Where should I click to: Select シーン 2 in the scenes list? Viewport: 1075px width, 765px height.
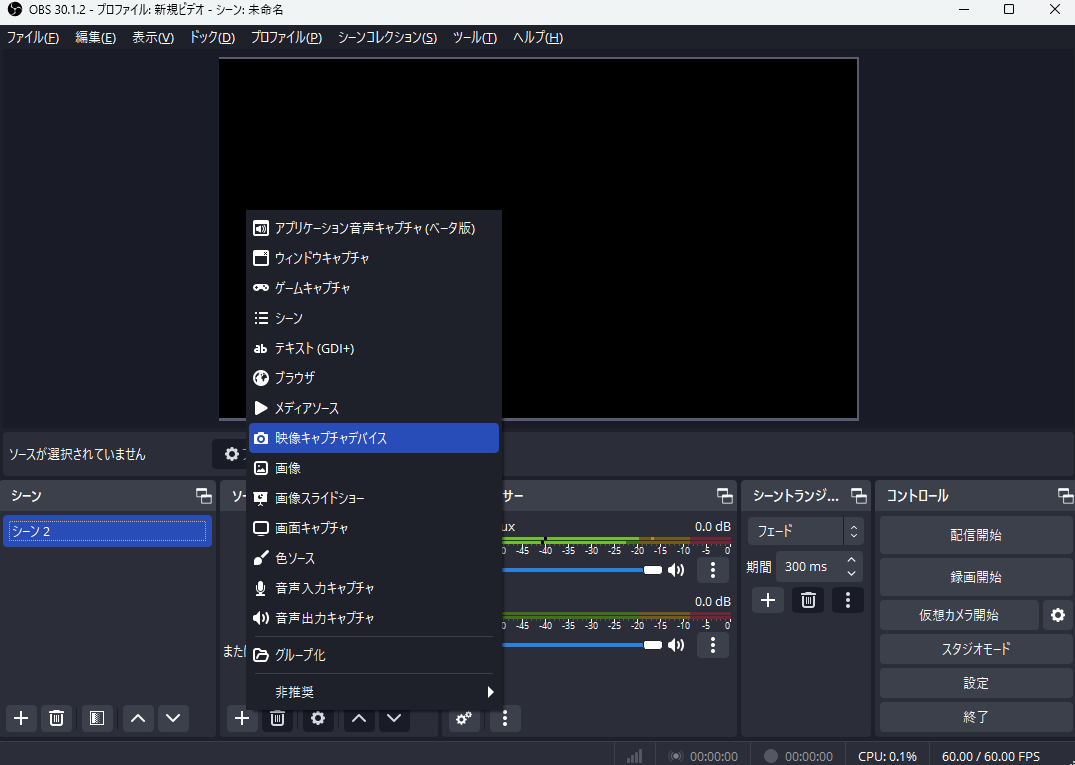coord(106,531)
